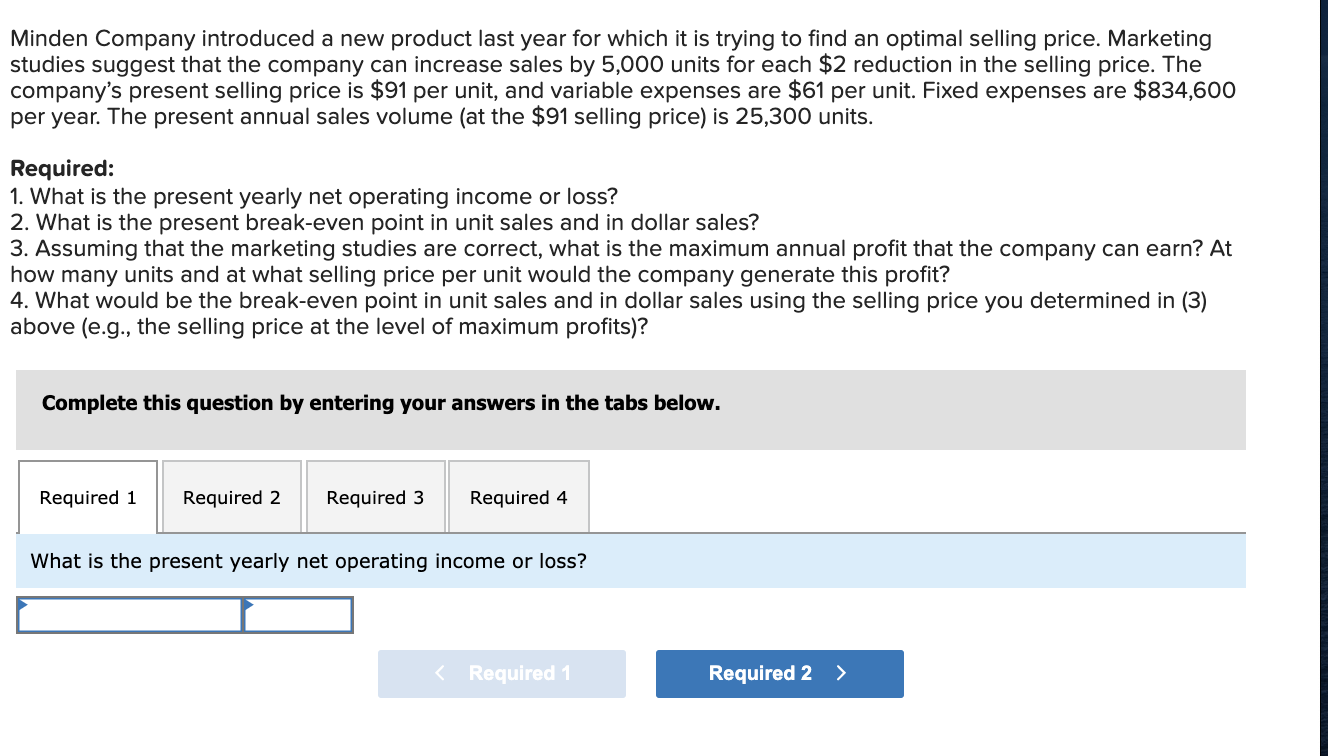Click requirement 3 about maximum annual profit
This screenshot has width=1328, height=756.
point(620,261)
